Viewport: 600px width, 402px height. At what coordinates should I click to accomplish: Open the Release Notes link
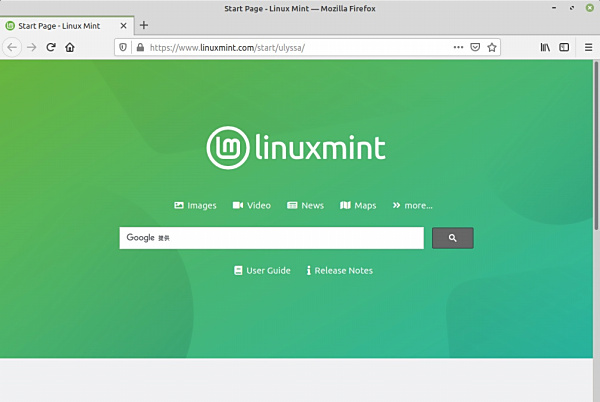pos(339,270)
